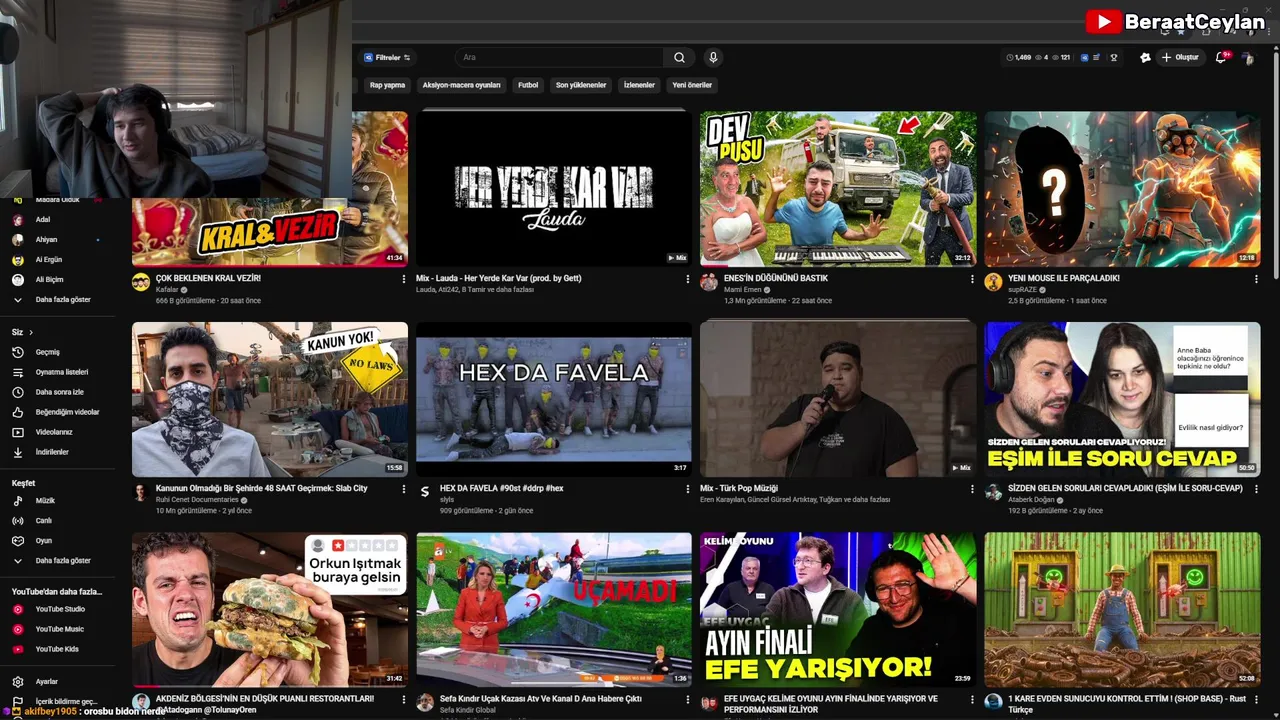Open more options for HEX DA FAVELA video

coord(688,489)
